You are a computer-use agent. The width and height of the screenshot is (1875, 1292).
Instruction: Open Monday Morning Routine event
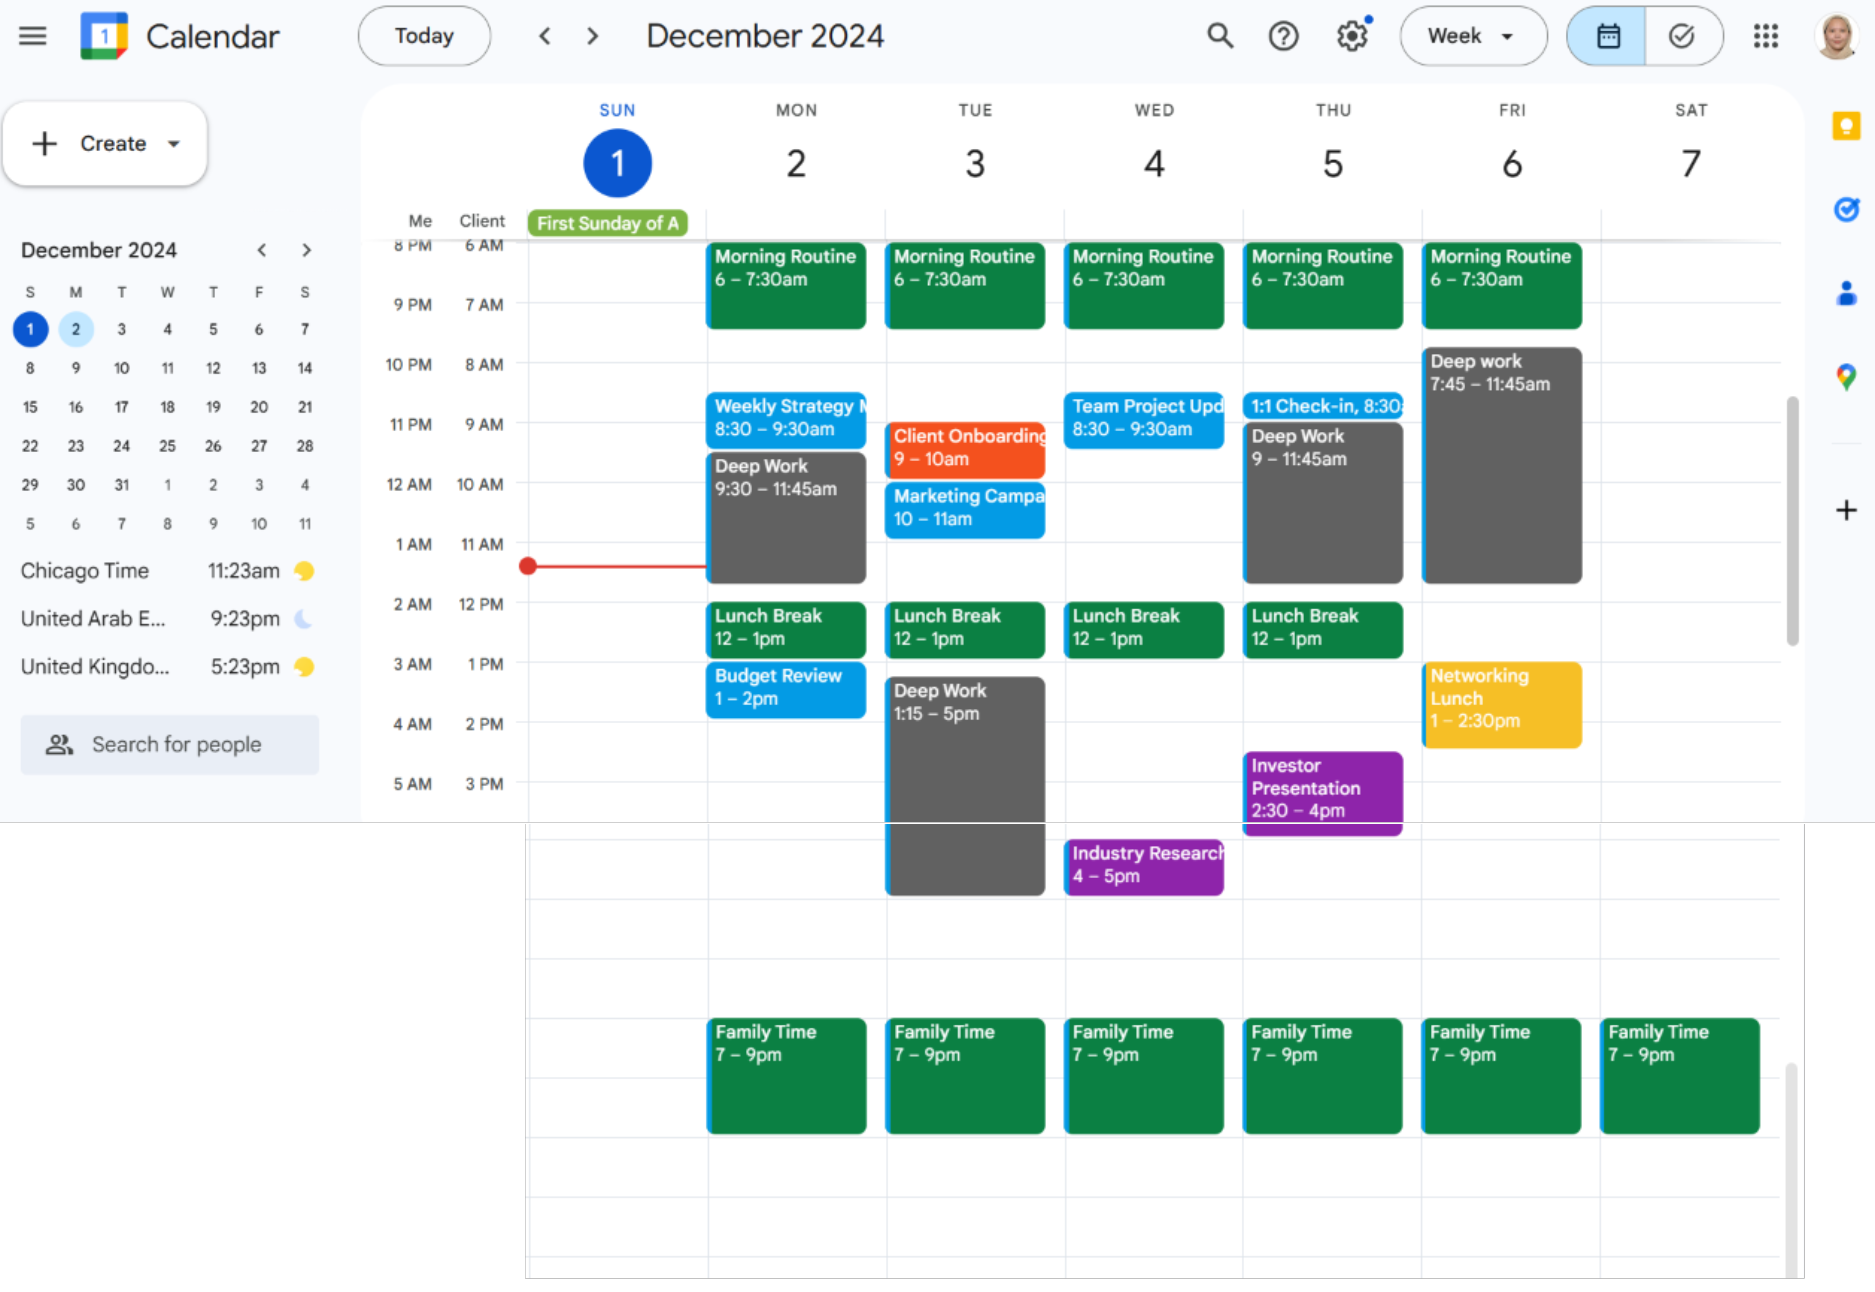(x=786, y=286)
